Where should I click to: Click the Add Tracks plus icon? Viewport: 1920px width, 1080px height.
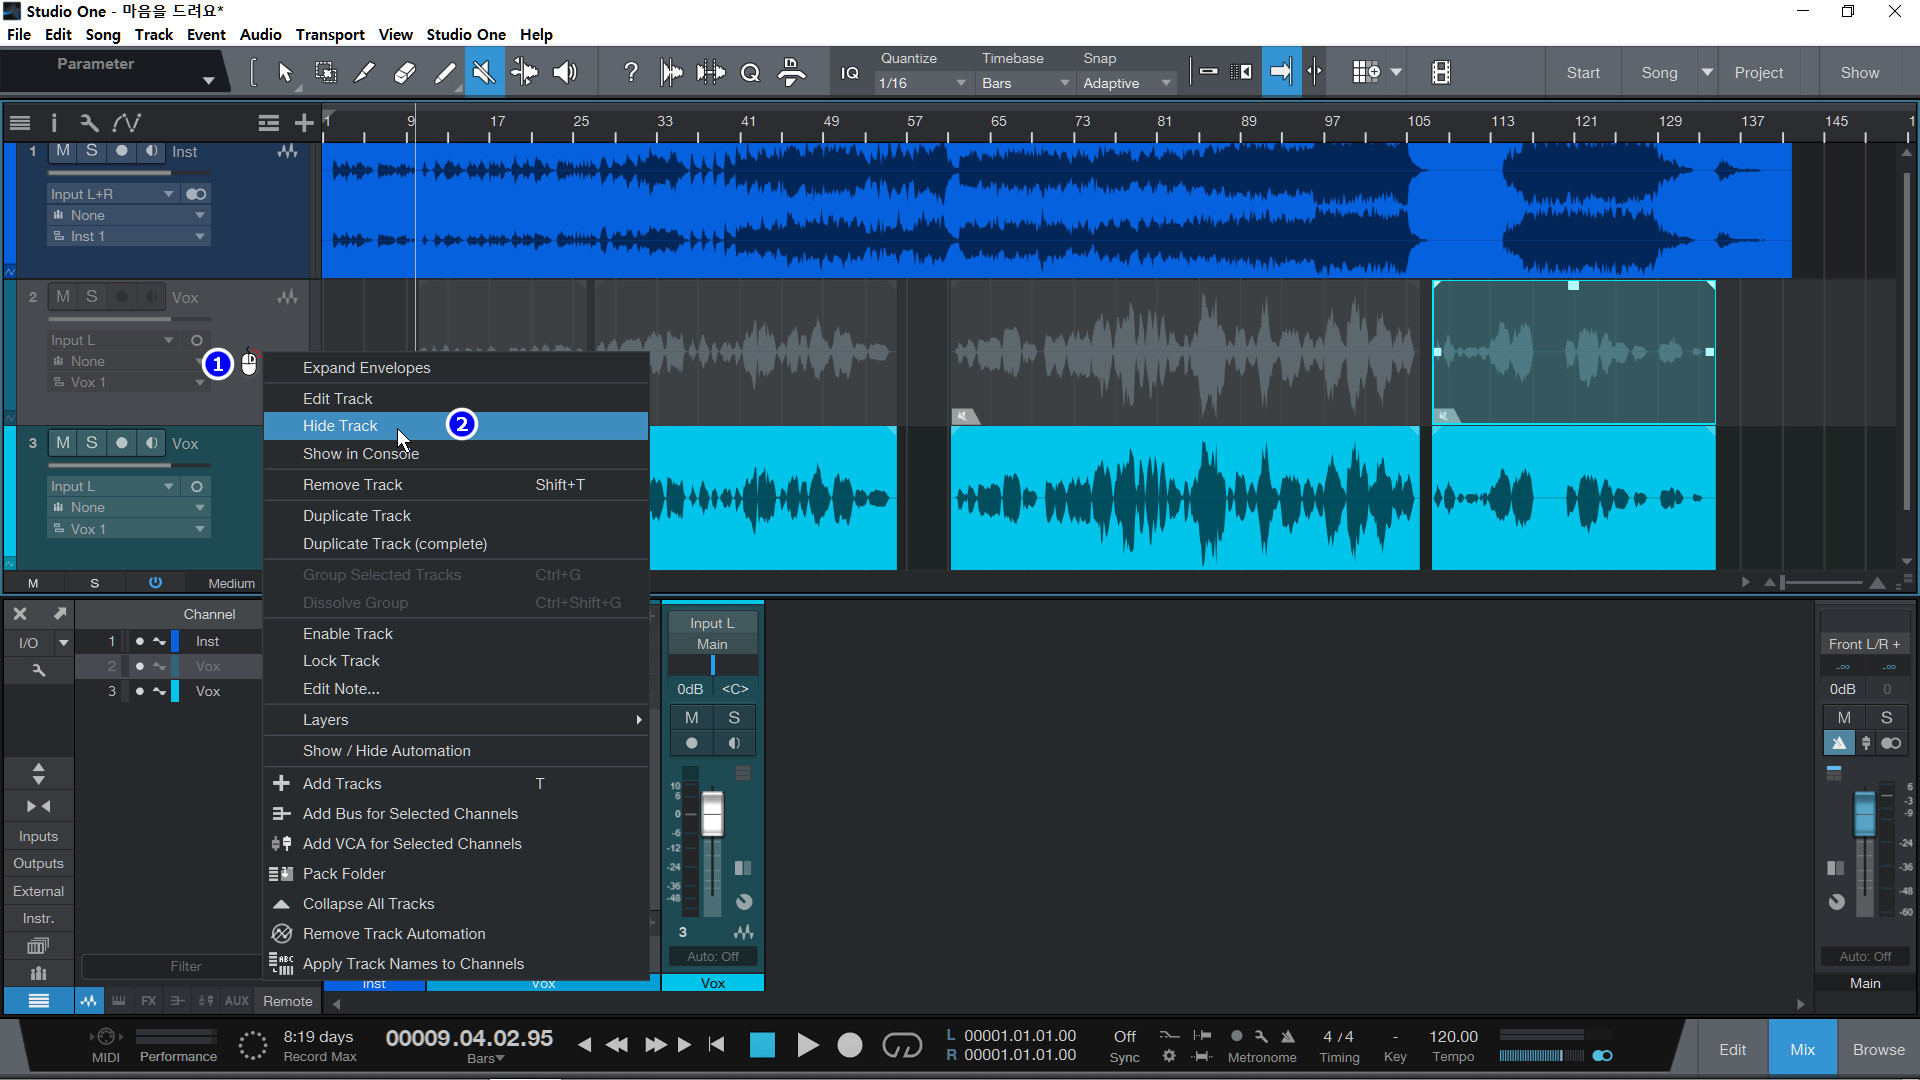pos(304,123)
